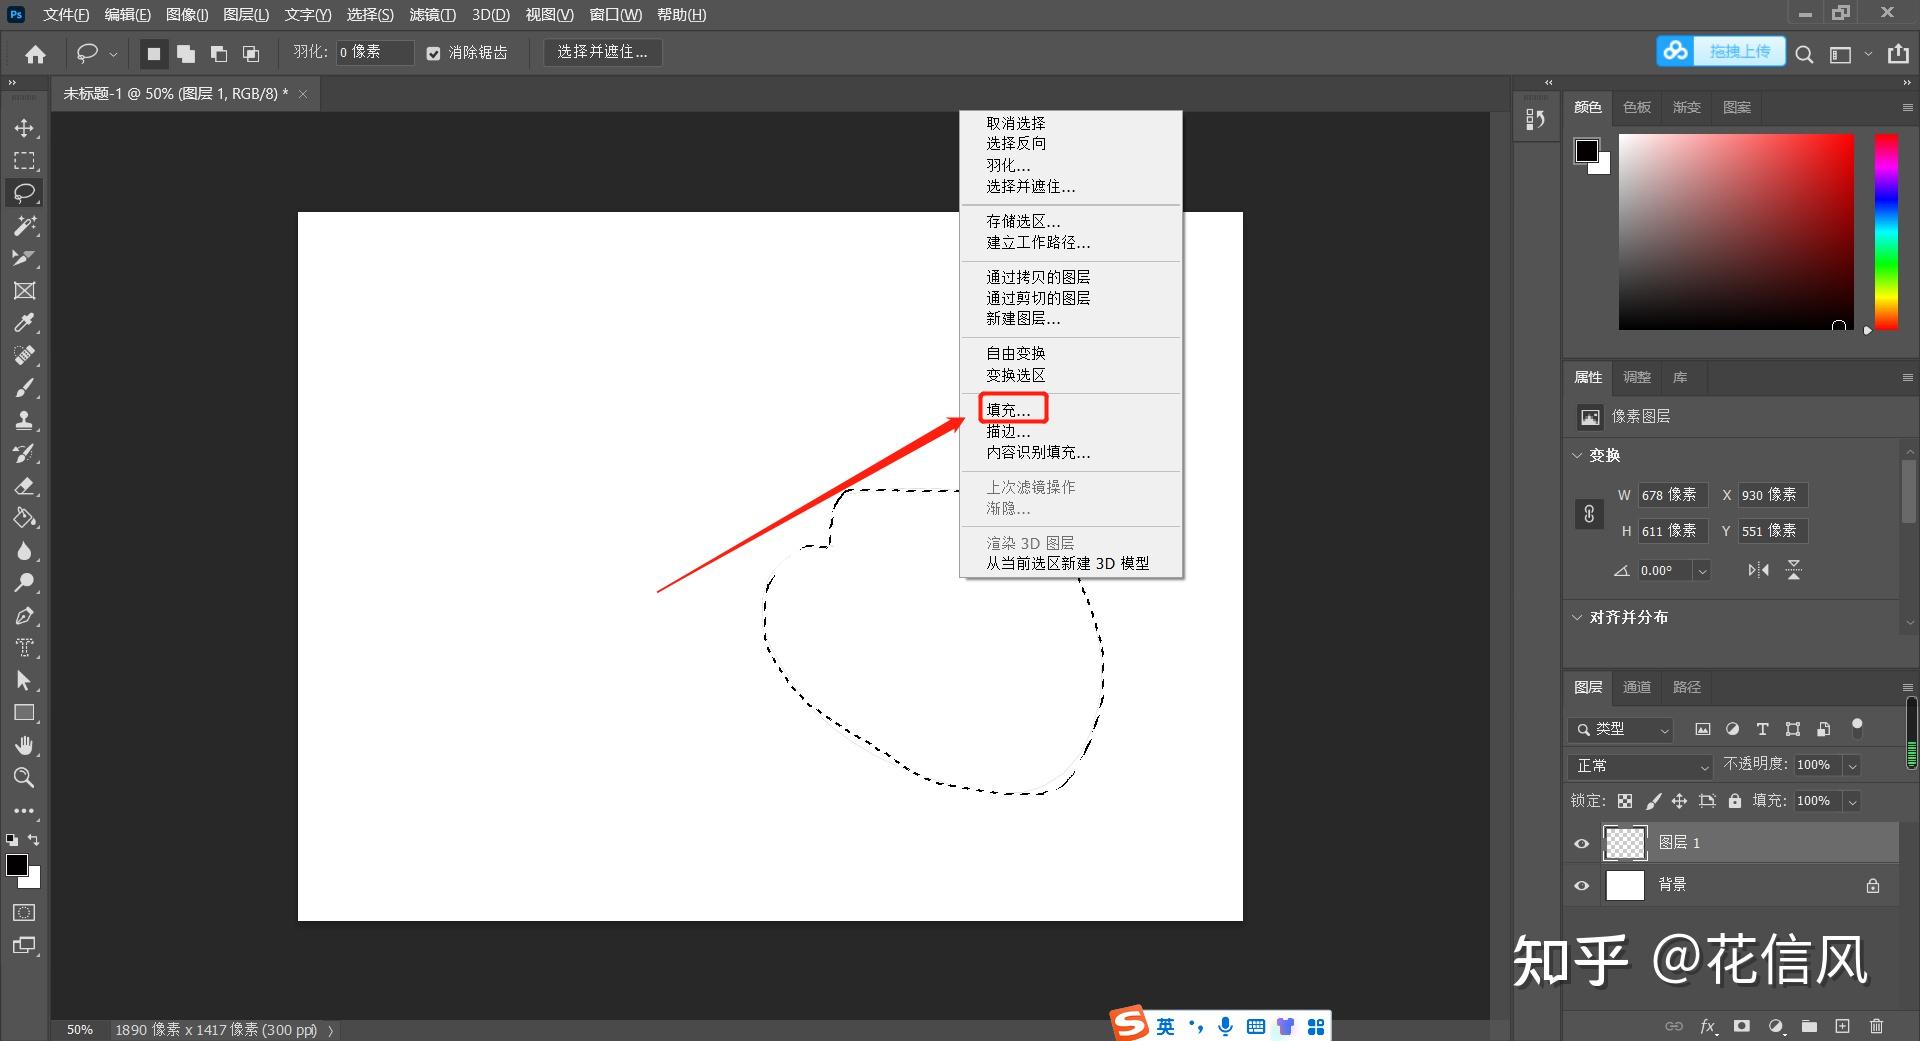Toggle lock transparent pixels
This screenshot has height=1041, width=1920.
(x=1625, y=801)
